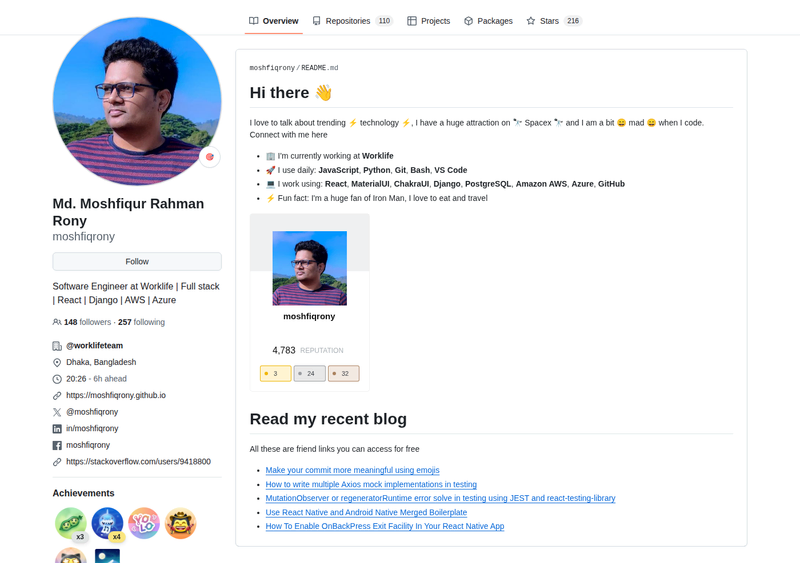Open the stackoverflow.com/users/9418800 link
This screenshot has height=563, width=800.
(x=138, y=461)
